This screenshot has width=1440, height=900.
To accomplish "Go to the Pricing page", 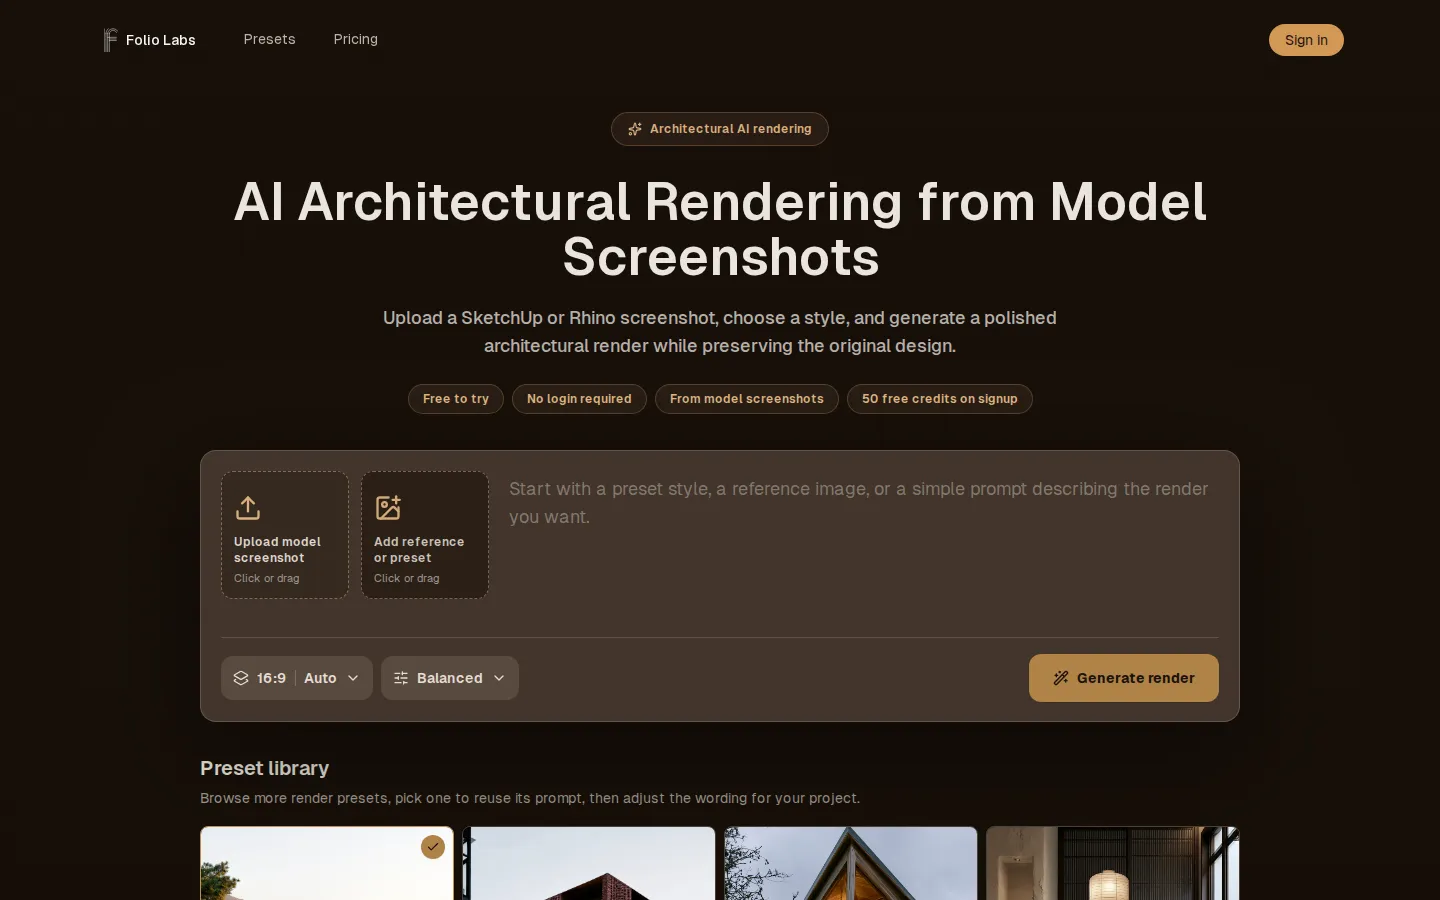I will pyautogui.click(x=356, y=40).
